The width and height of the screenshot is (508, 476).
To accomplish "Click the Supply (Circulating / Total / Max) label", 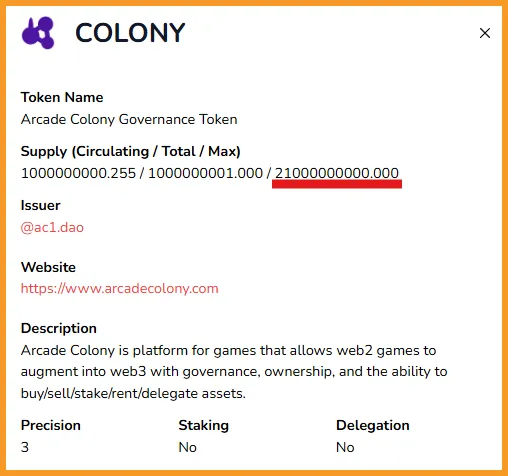I will [x=131, y=151].
